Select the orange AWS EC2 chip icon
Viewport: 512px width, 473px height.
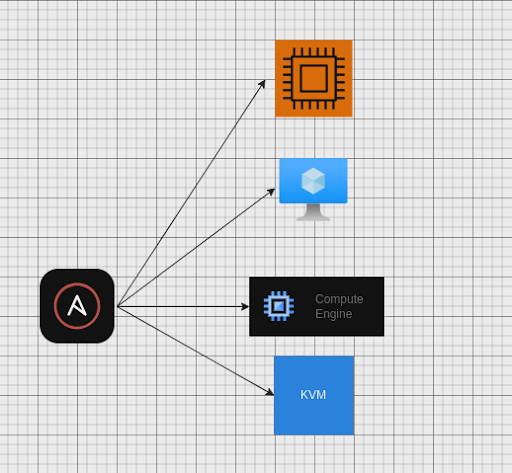tap(314, 78)
